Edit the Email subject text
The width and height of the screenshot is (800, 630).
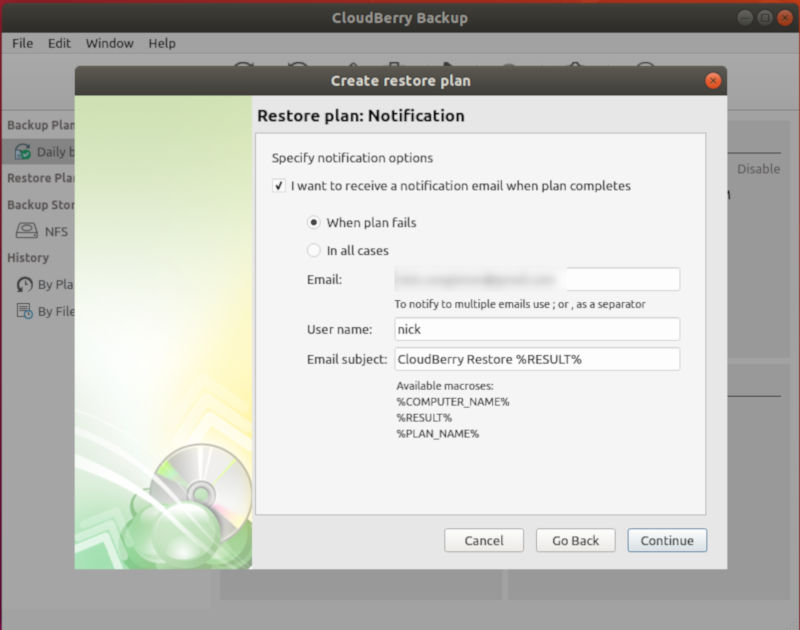tap(537, 359)
